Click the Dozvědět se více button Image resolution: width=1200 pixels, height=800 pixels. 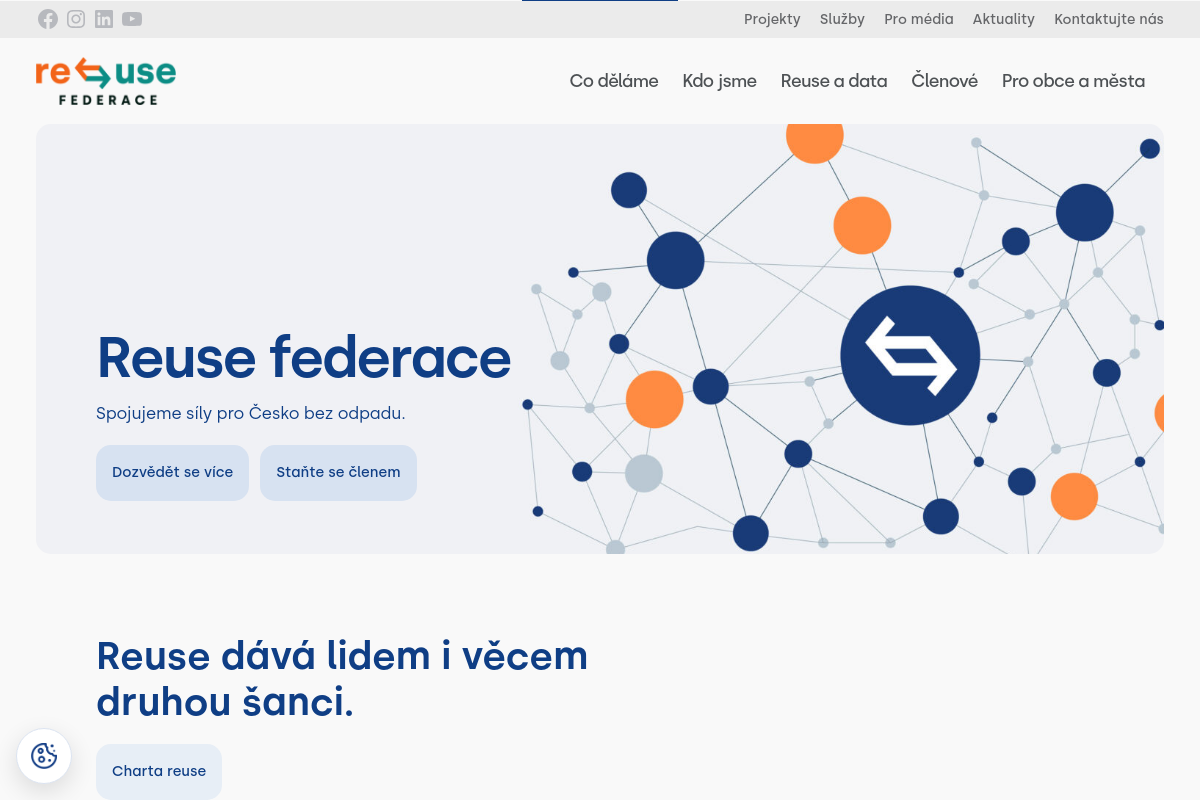pyautogui.click(x=172, y=473)
